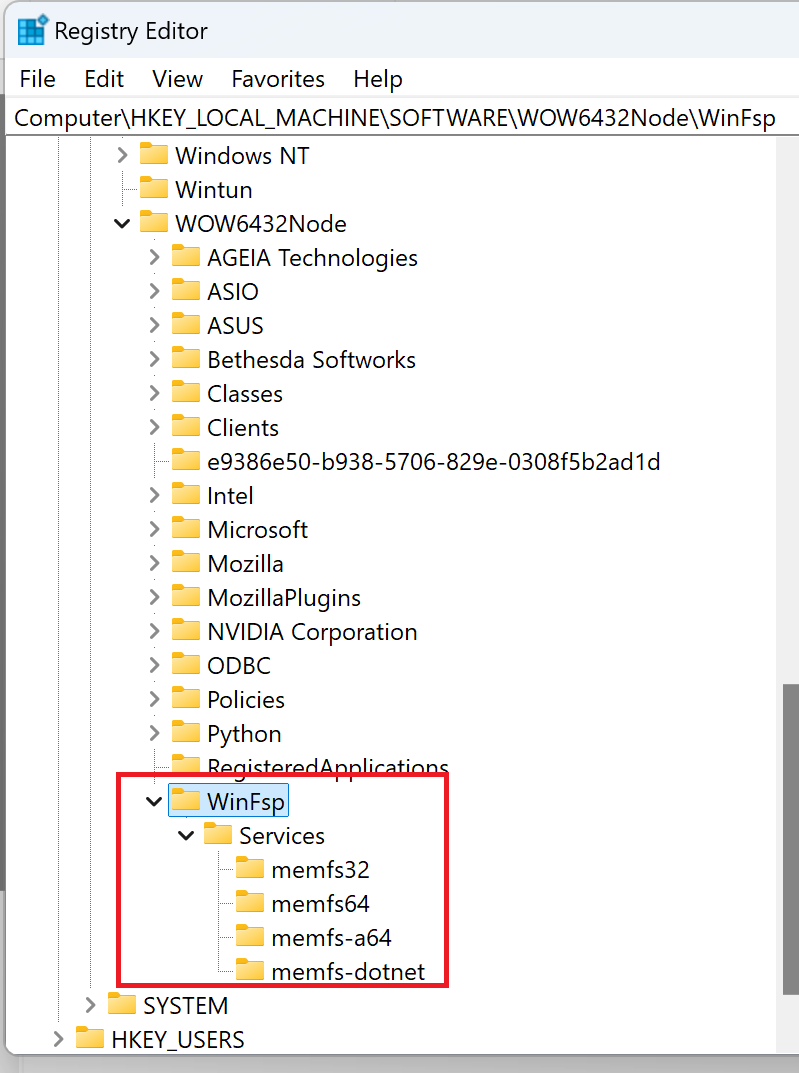799x1073 pixels.
Task: Click the Services folder icon
Action: [x=218, y=834]
